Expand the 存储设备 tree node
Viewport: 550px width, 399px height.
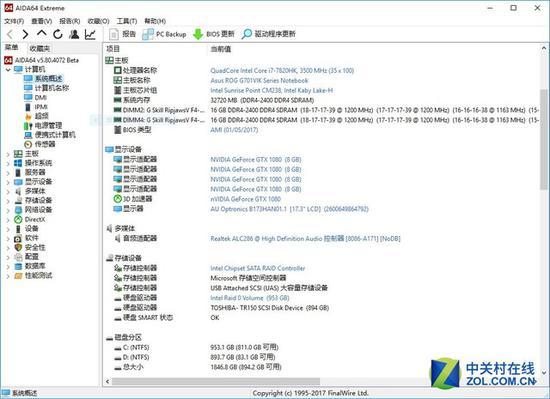click(8, 201)
